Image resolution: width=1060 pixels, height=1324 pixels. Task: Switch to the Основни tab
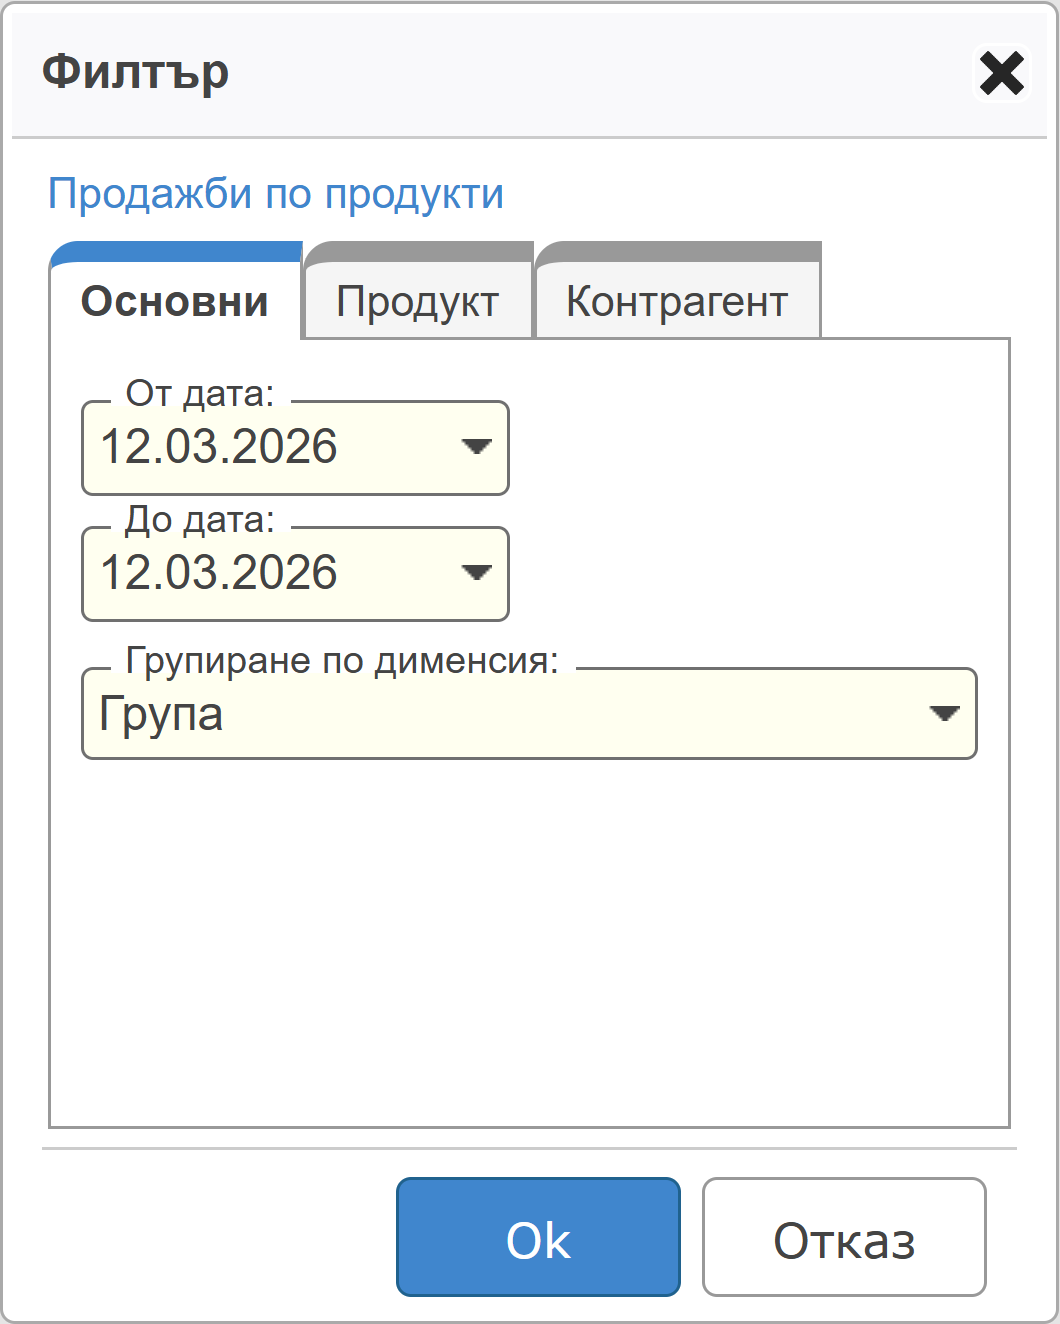coord(175,301)
